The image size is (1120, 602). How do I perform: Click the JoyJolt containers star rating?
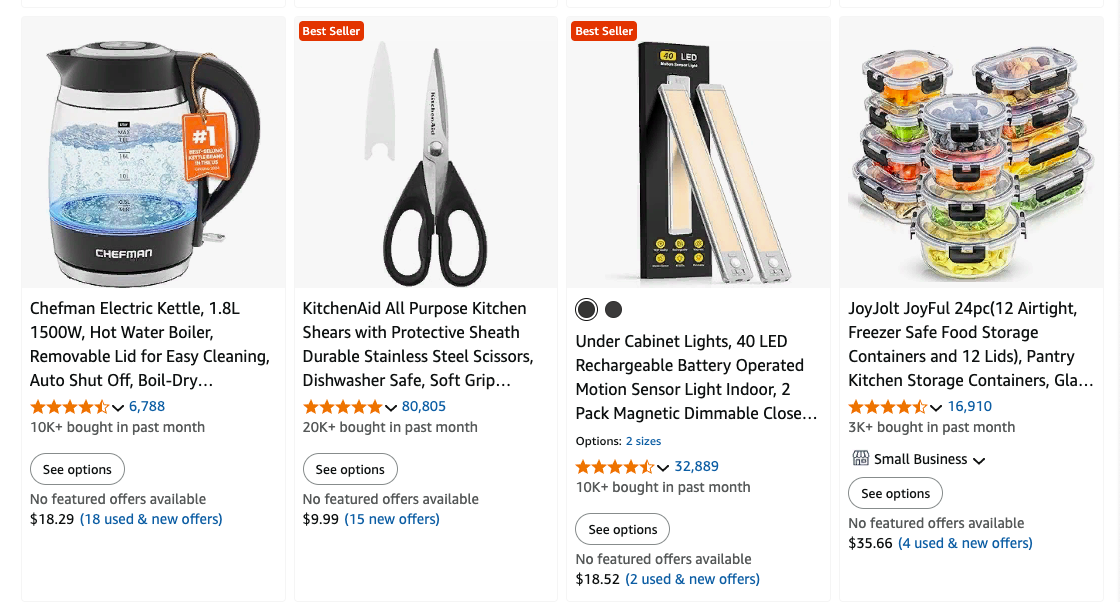887,407
